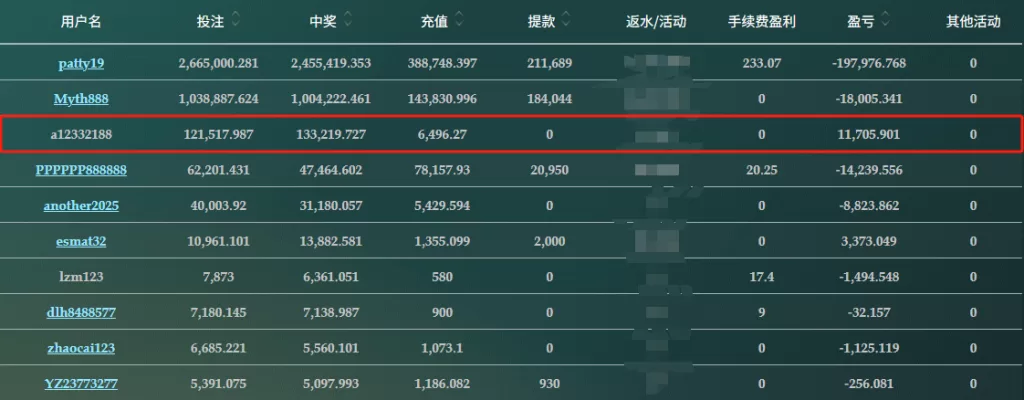Sort by the 中奖 column arrows

click(x=348, y=21)
